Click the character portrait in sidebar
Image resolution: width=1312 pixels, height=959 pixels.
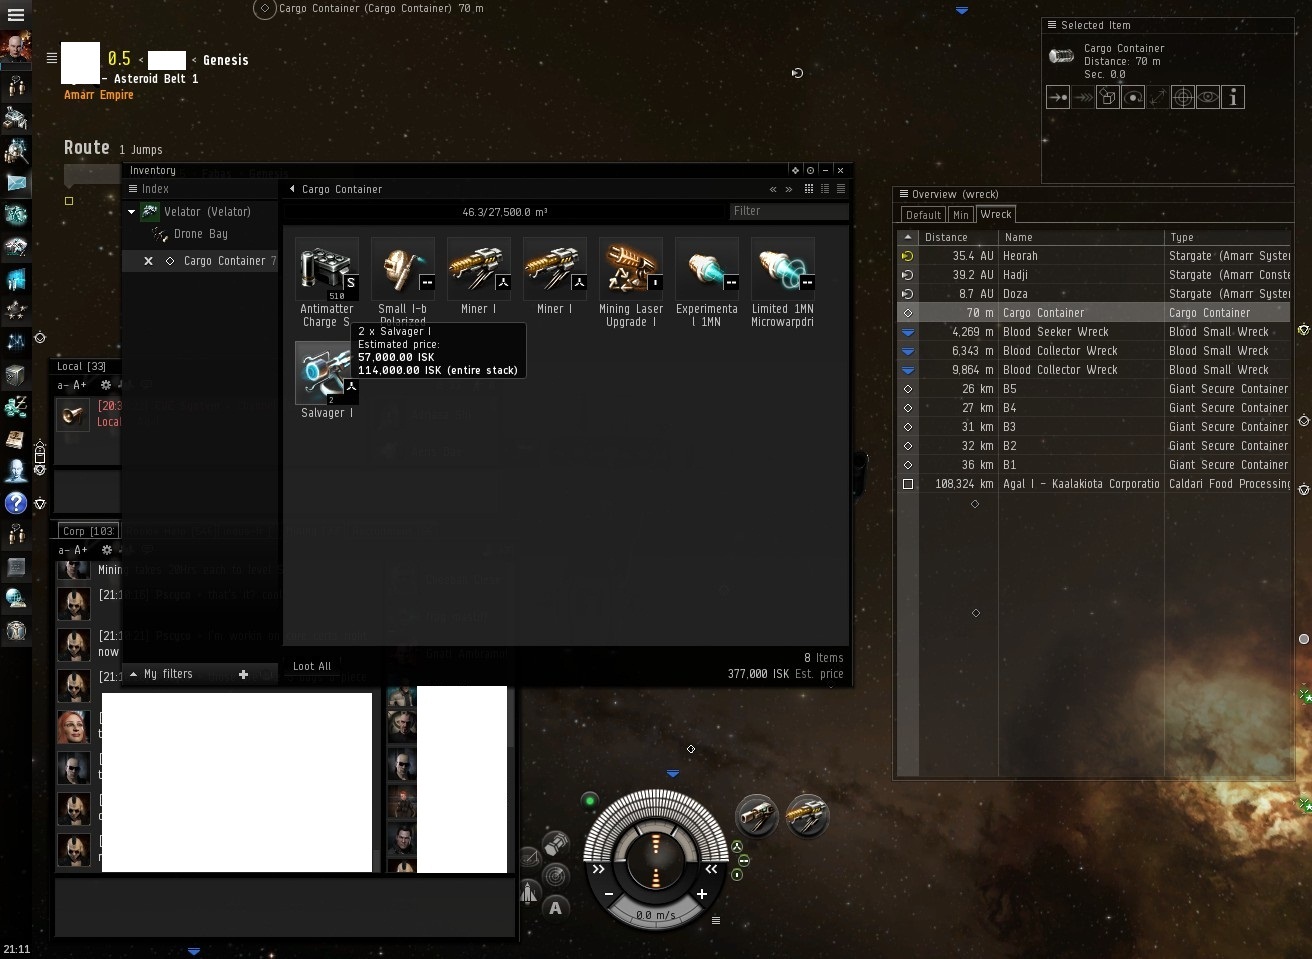tap(16, 48)
